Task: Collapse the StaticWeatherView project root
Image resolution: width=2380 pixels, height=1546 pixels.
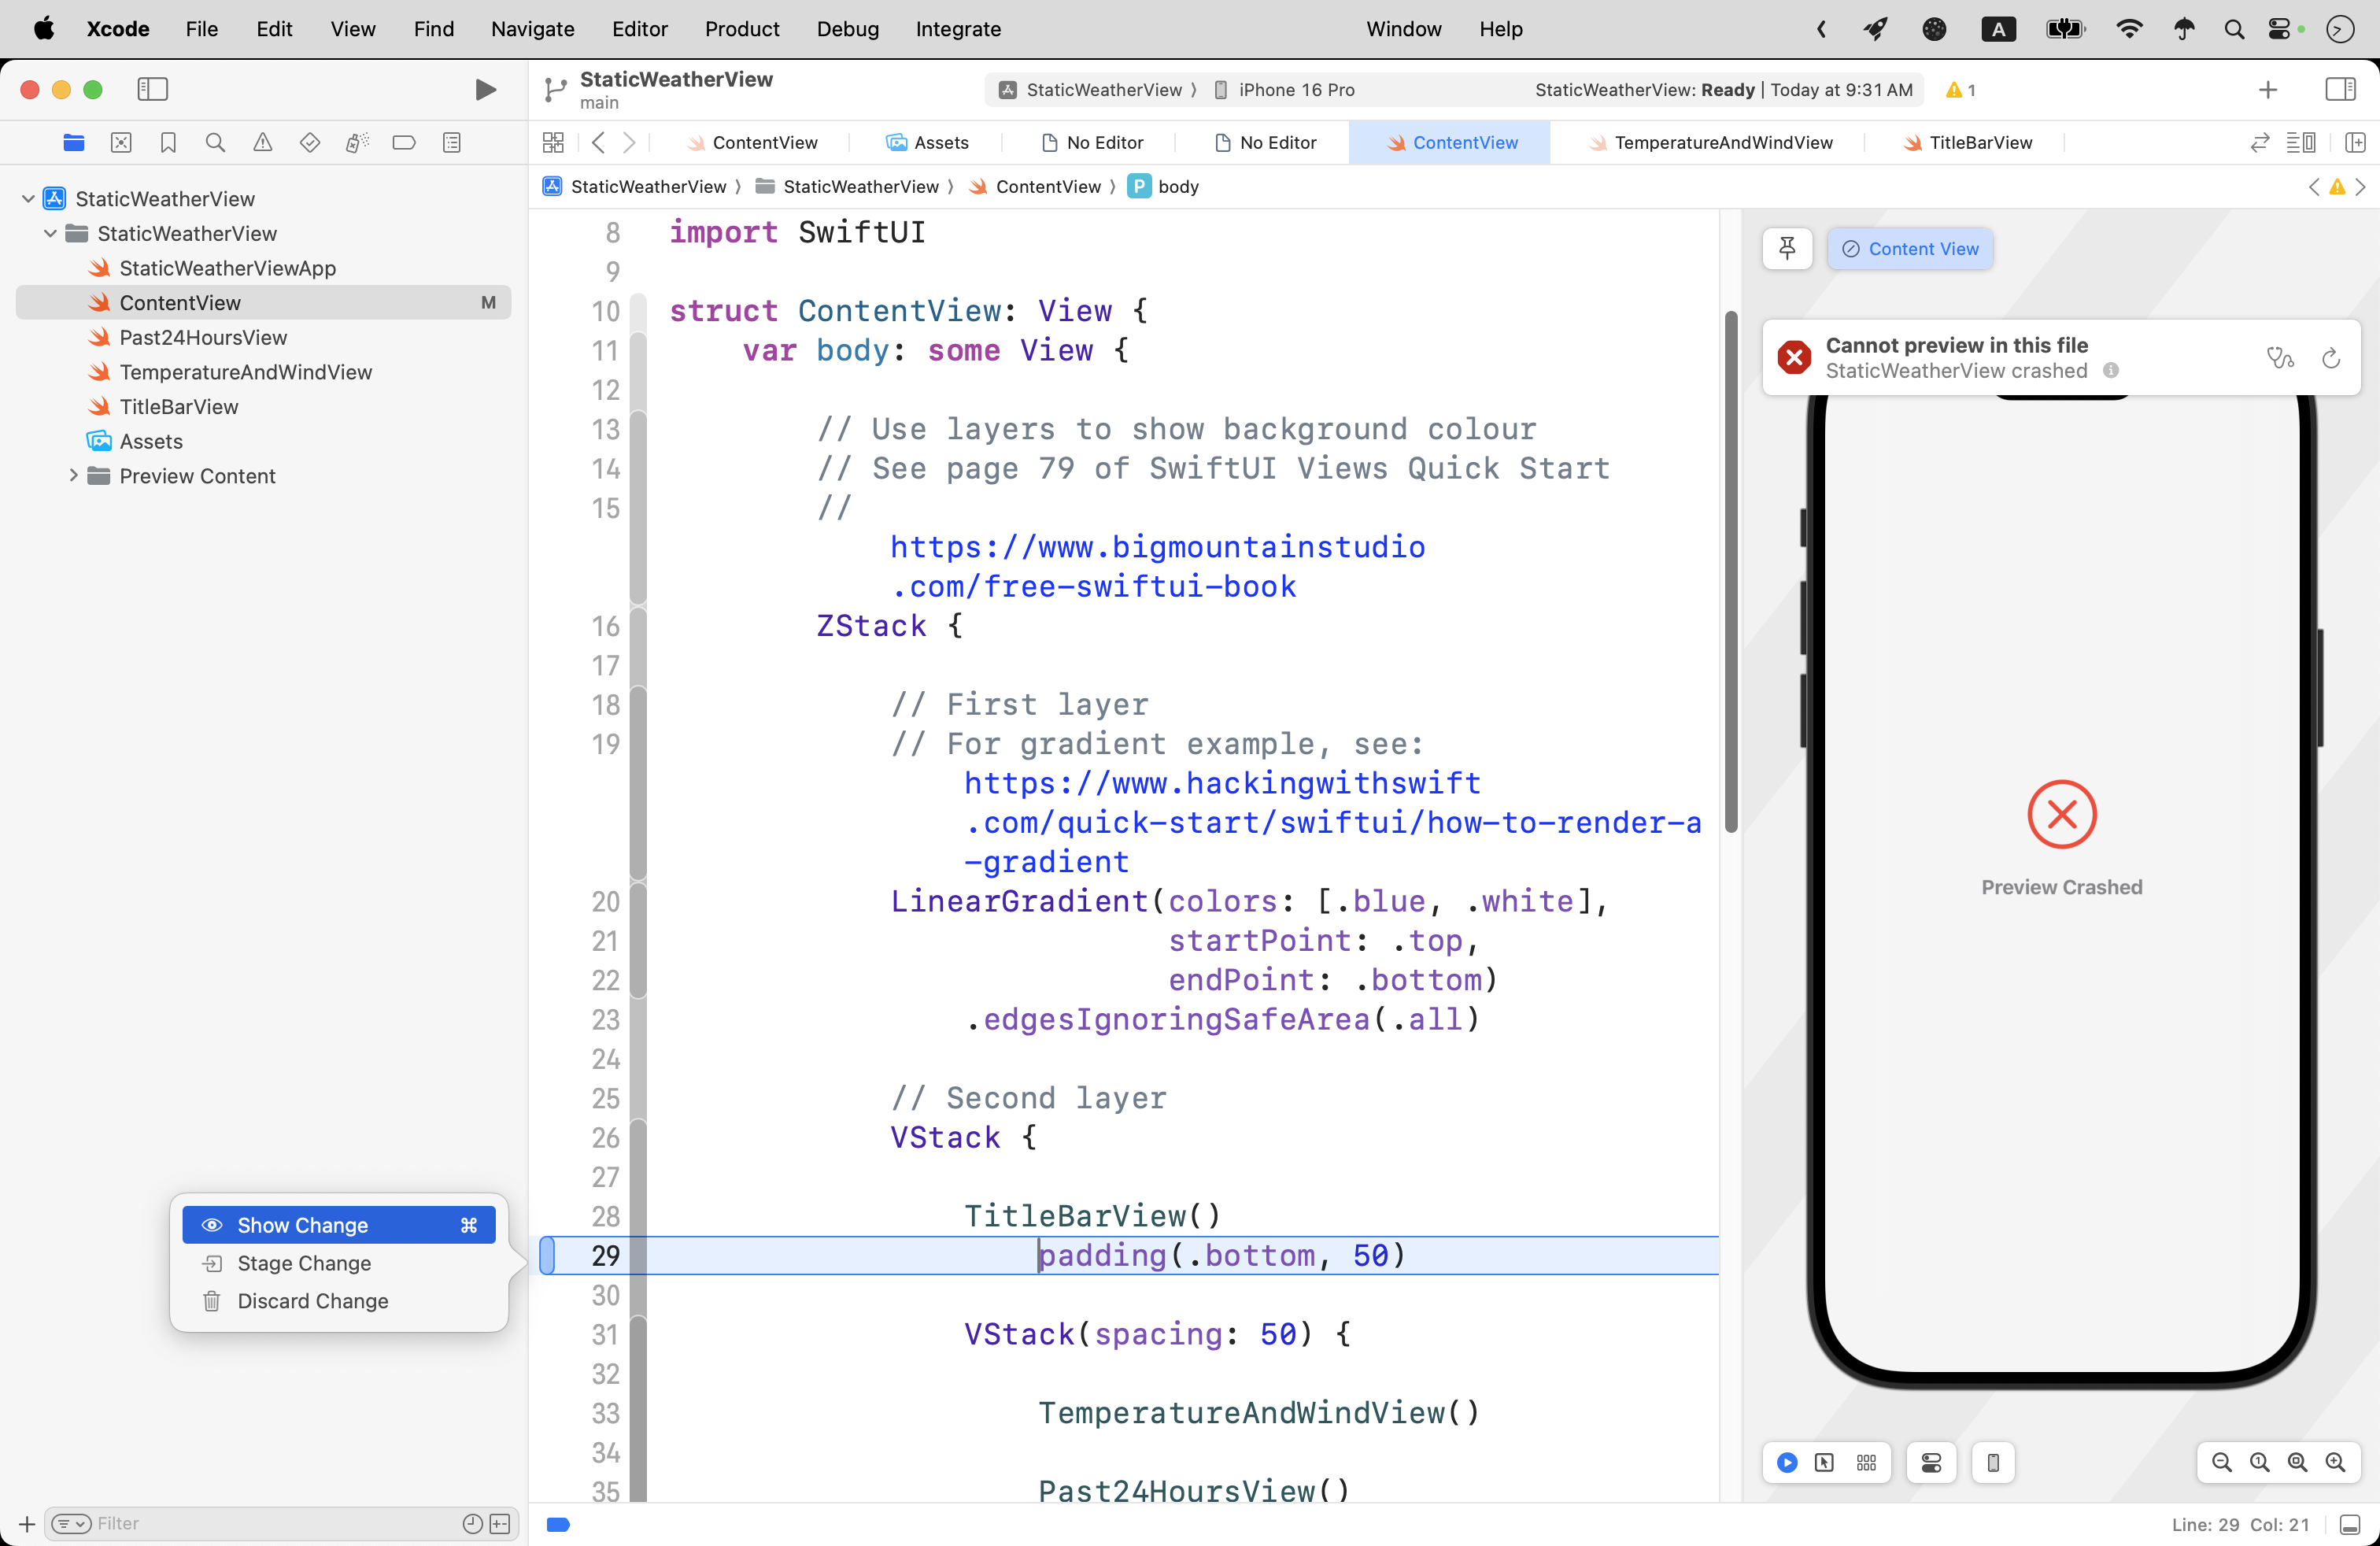Action: pos(28,199)
